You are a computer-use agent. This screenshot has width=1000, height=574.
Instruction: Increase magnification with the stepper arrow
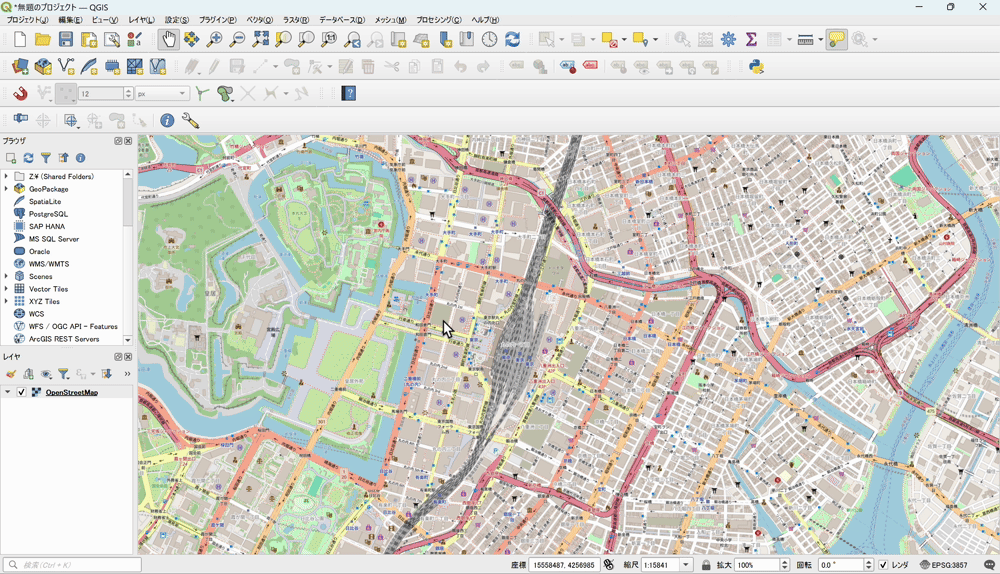click(x=784, y=562)
